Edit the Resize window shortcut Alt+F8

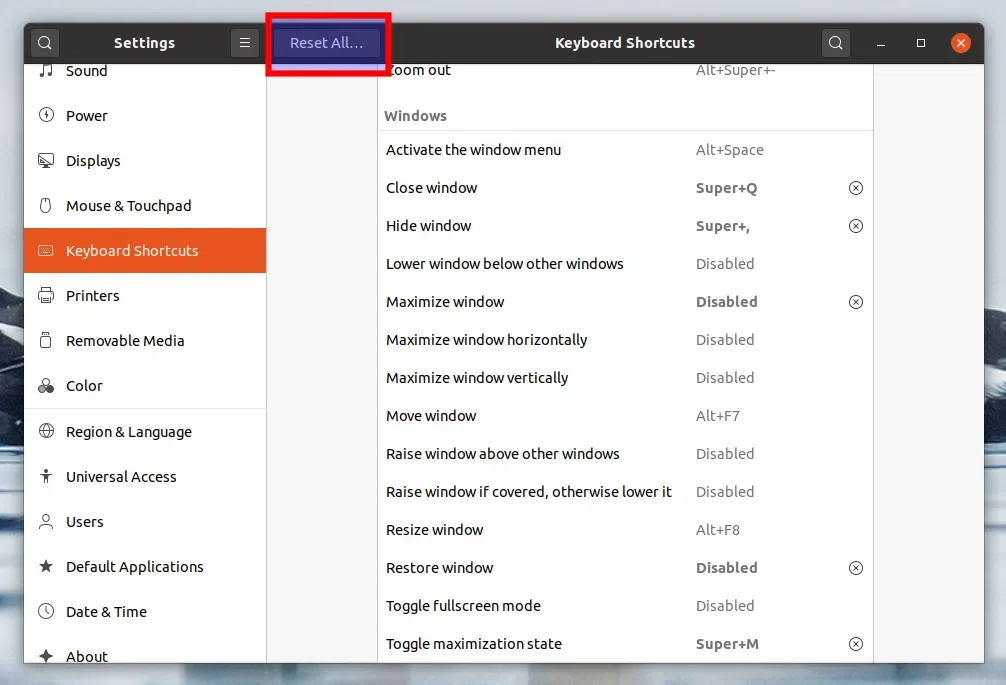[624, 530]
